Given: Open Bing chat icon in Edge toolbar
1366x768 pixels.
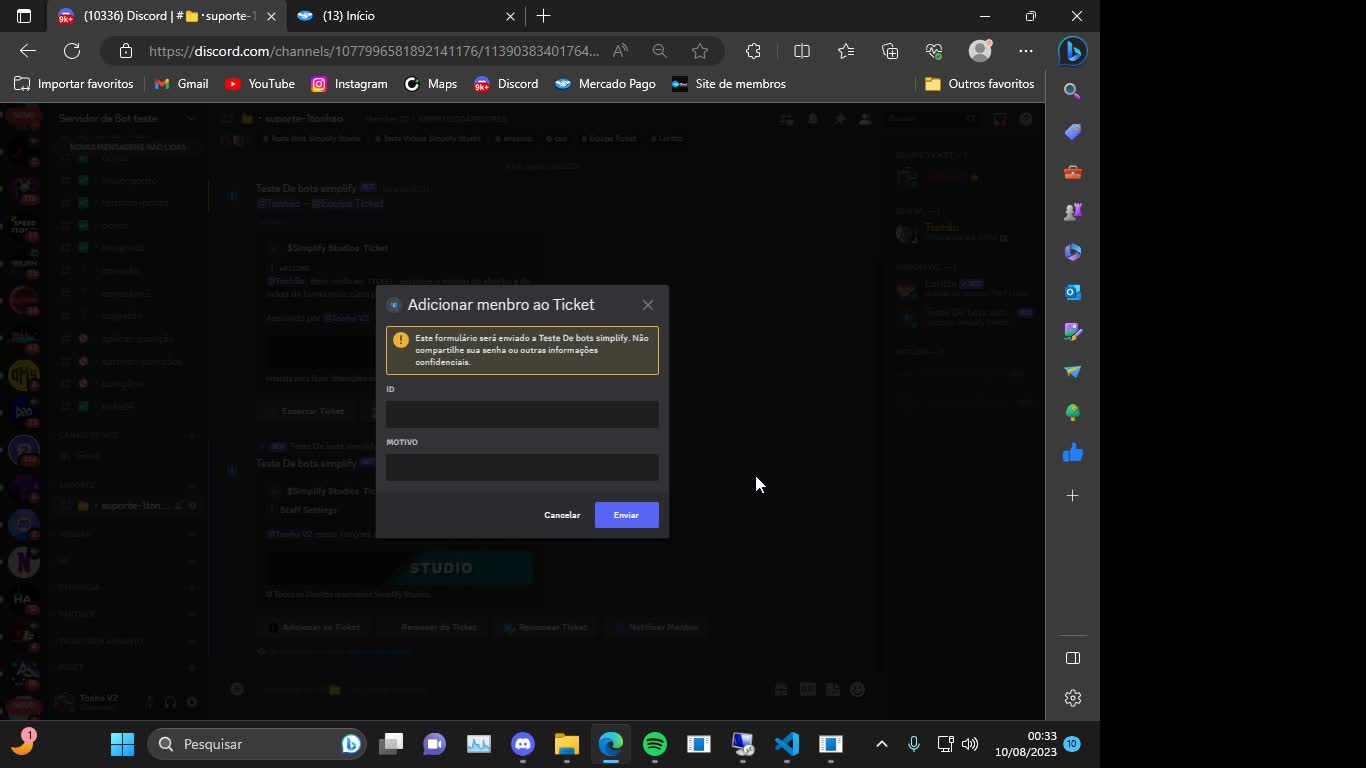Looking at the screenshot, I should 1071,51.
